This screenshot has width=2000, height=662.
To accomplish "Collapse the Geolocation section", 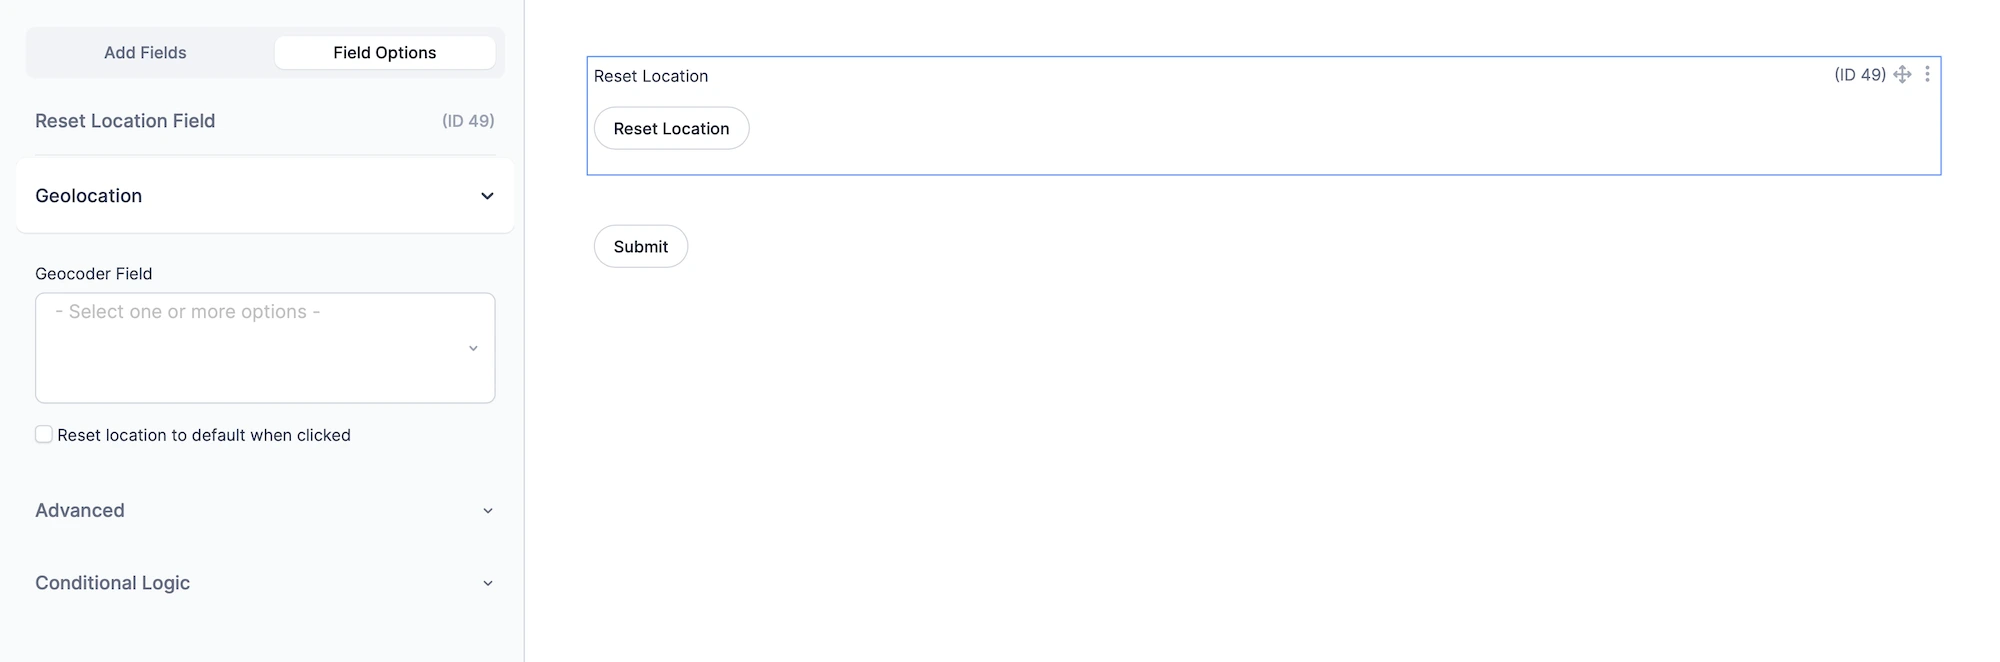I will pyautogui.click(x=487, y=196).
